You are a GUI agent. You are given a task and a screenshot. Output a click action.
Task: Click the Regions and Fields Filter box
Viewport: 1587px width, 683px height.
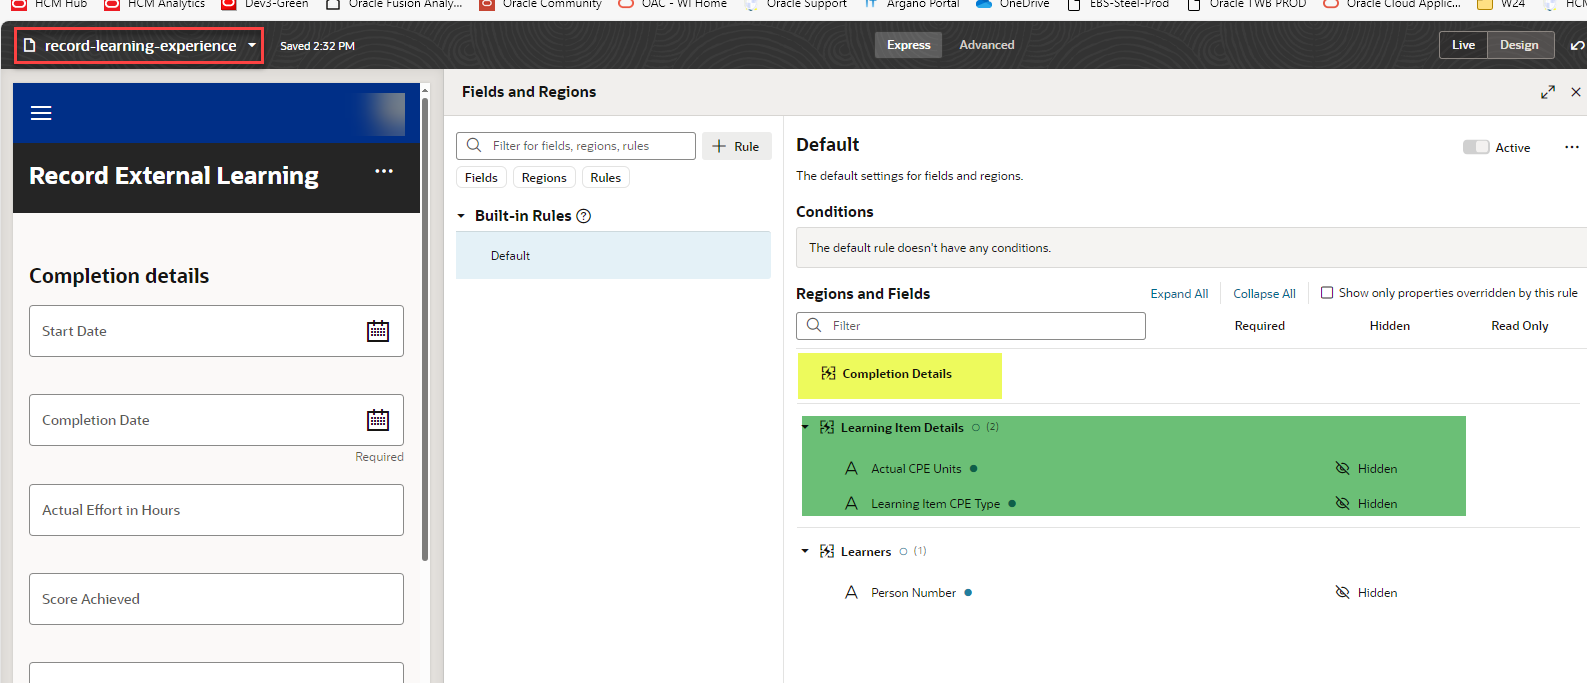(x=971, y=326)
